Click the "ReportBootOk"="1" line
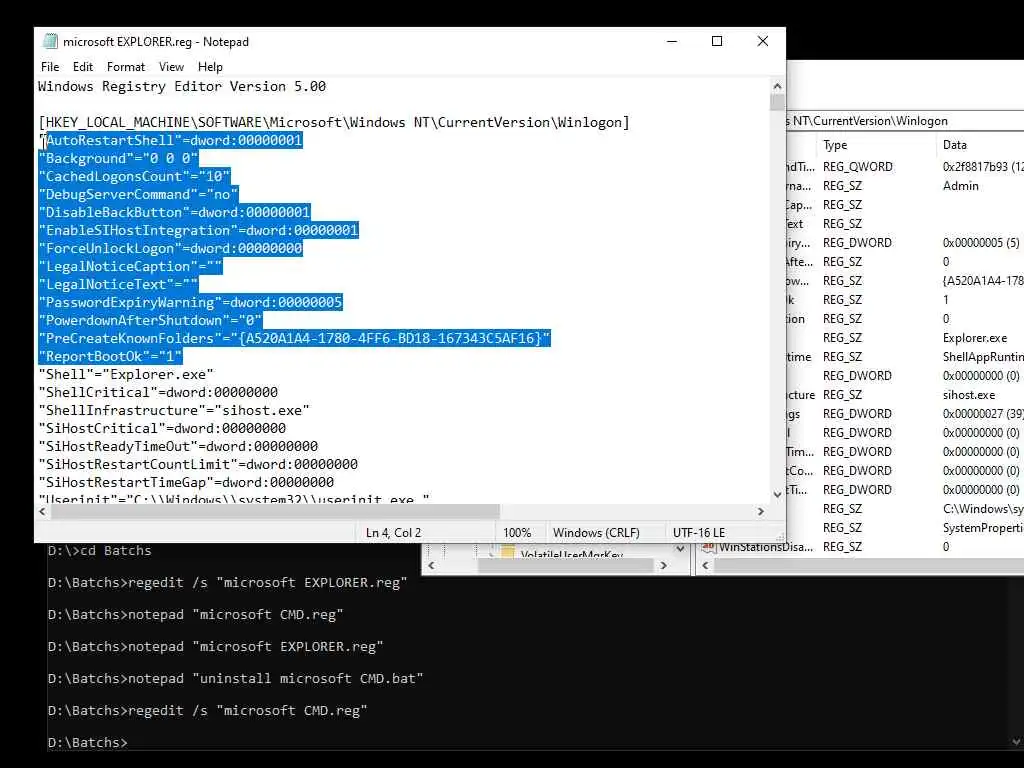 point(110,356)
